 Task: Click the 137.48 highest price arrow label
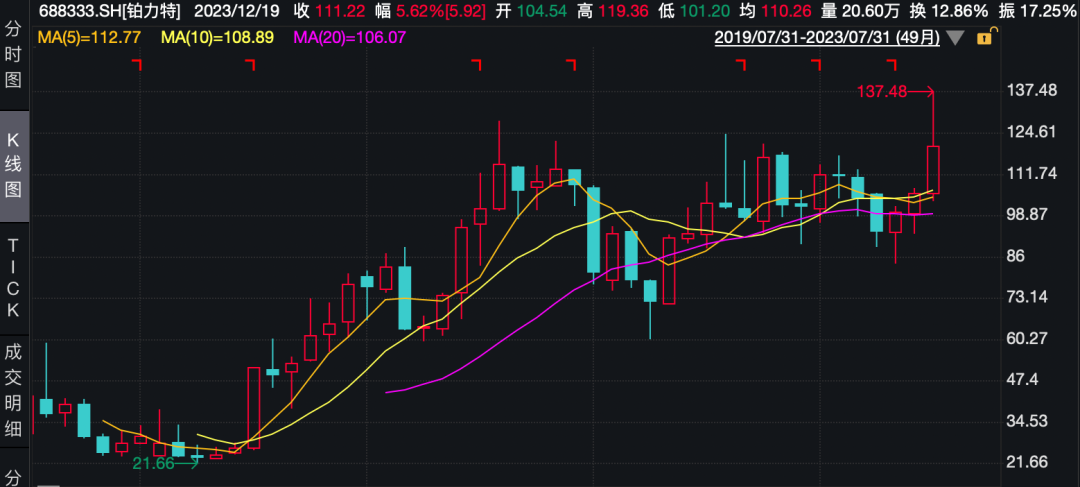tap(883, 92)
